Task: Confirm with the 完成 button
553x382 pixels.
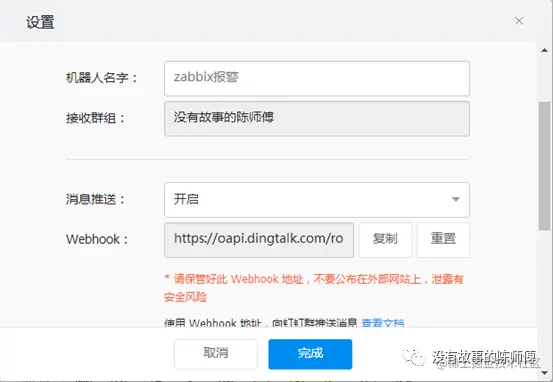Action: [x=310, y=354]
